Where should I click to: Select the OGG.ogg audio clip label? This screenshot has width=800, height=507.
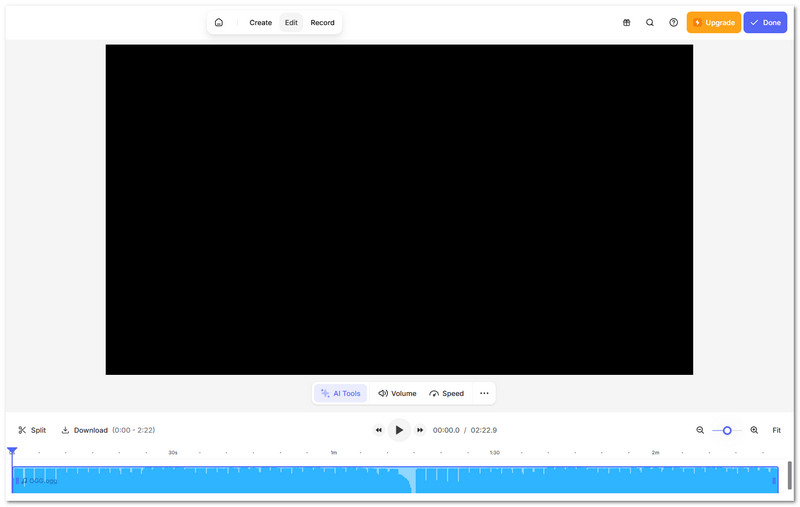40,480
